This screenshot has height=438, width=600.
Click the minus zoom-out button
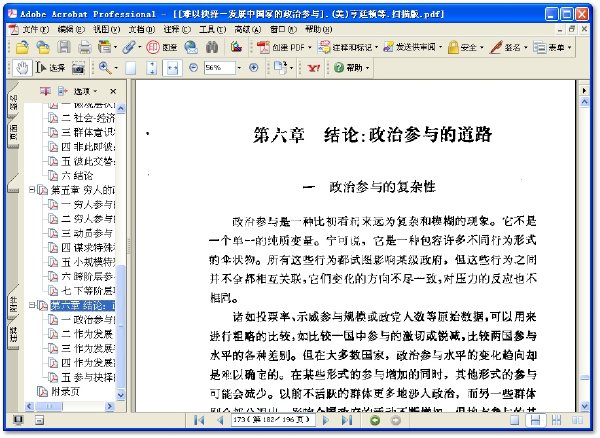[x=194, y=68]
